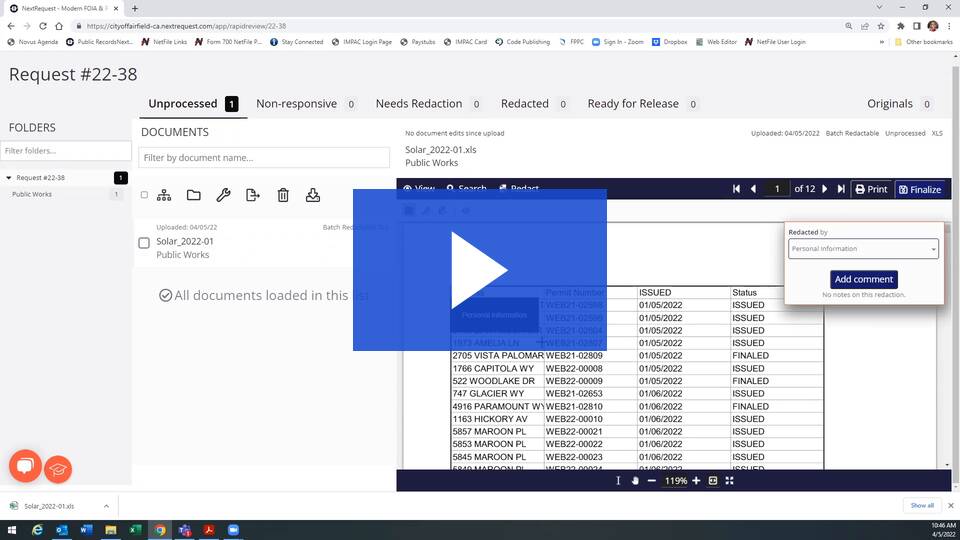This screenshot has height=540, width=960.
Task: Open the Dropbox bookmark
Action: pyautogui.click(x=670, y=42)
